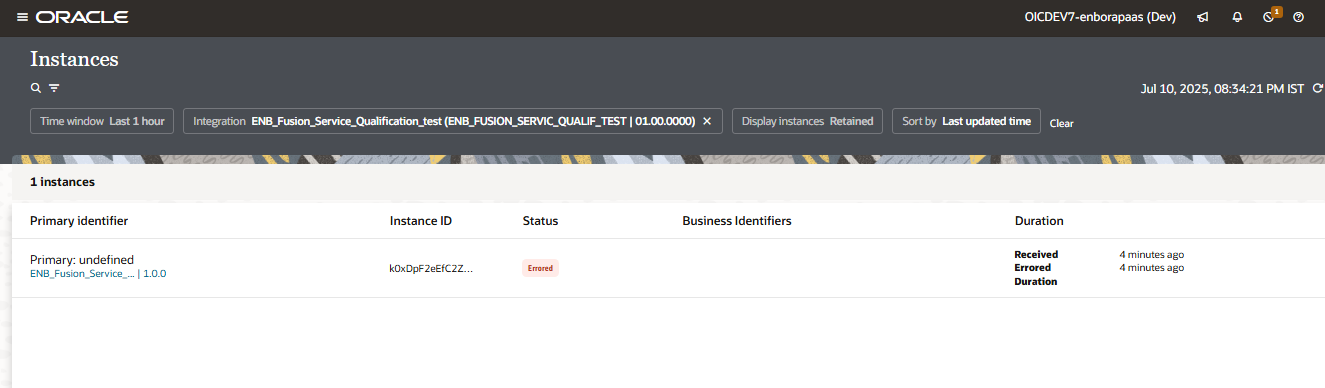This screenshot has height=388, width=1325.
Task: Click the 1 instances count label
Action: point(62,182)
